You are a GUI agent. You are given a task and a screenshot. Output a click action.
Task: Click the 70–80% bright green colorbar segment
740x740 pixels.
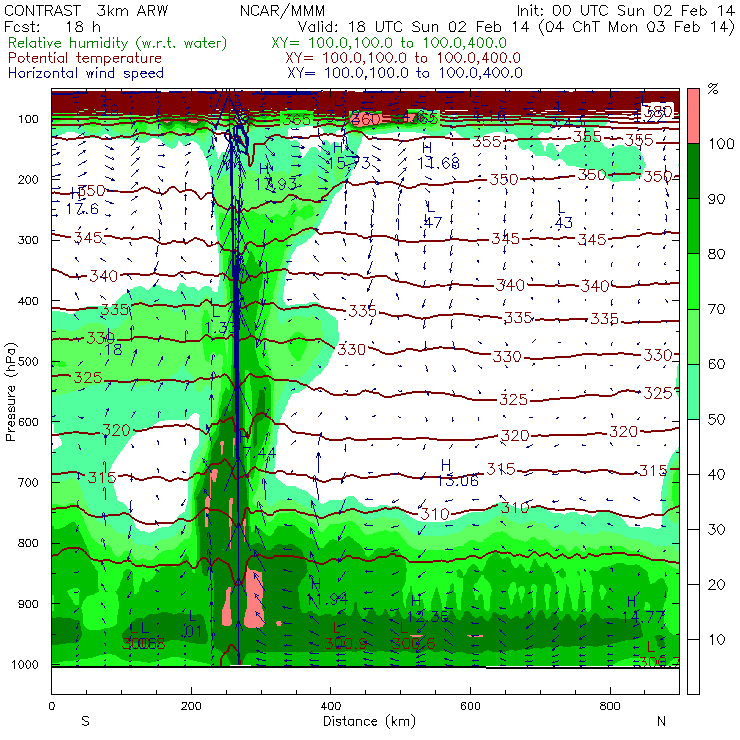pos(693,281)
